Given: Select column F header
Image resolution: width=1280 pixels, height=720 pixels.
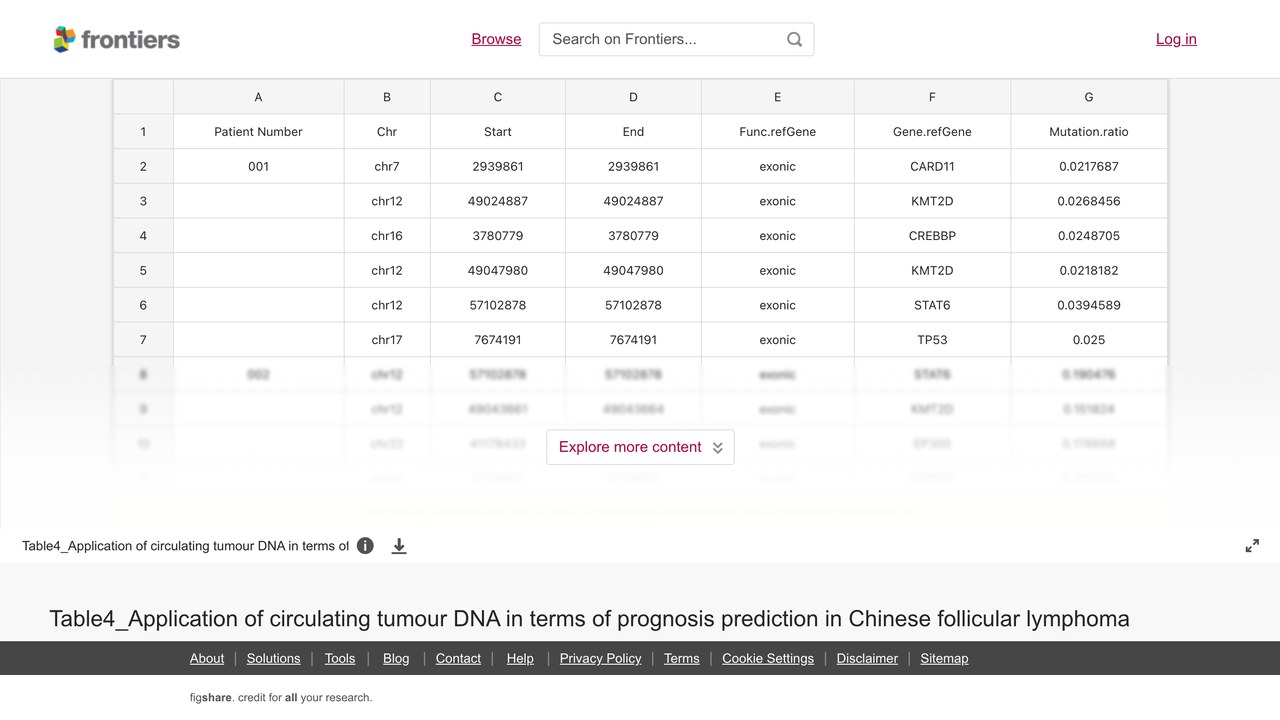Looking at the screenshot, I should pos(932,97).
